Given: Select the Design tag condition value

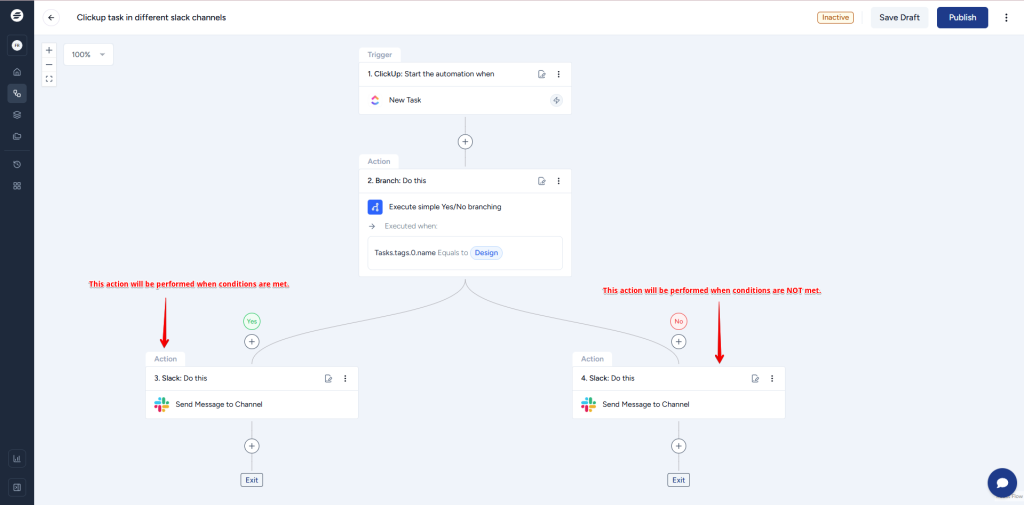Looking at the screenshot, I should pyautogui.click(x=486, y=253).
